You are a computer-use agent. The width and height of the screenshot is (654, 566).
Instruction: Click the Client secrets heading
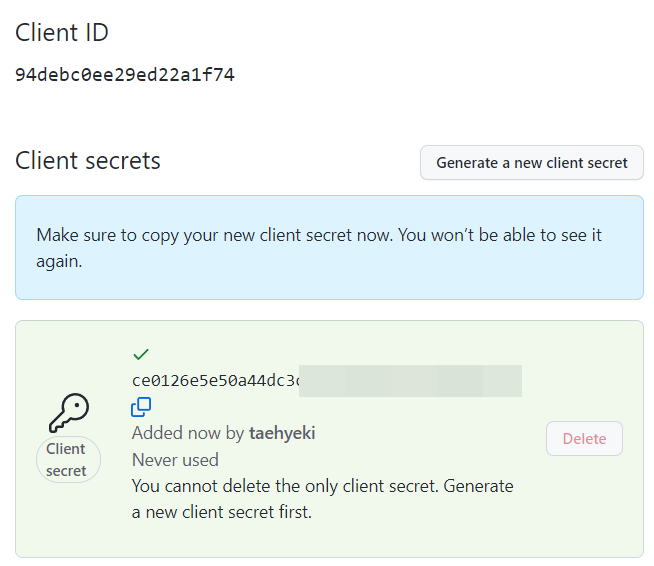(88, 161)
